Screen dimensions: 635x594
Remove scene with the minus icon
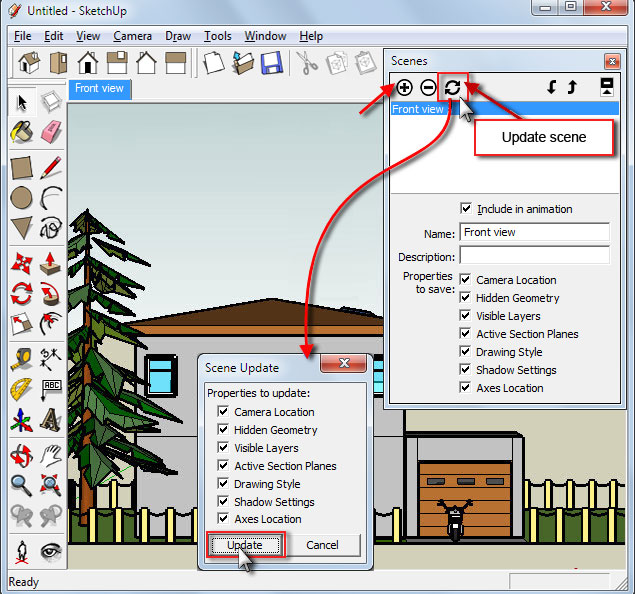[428, 87]
